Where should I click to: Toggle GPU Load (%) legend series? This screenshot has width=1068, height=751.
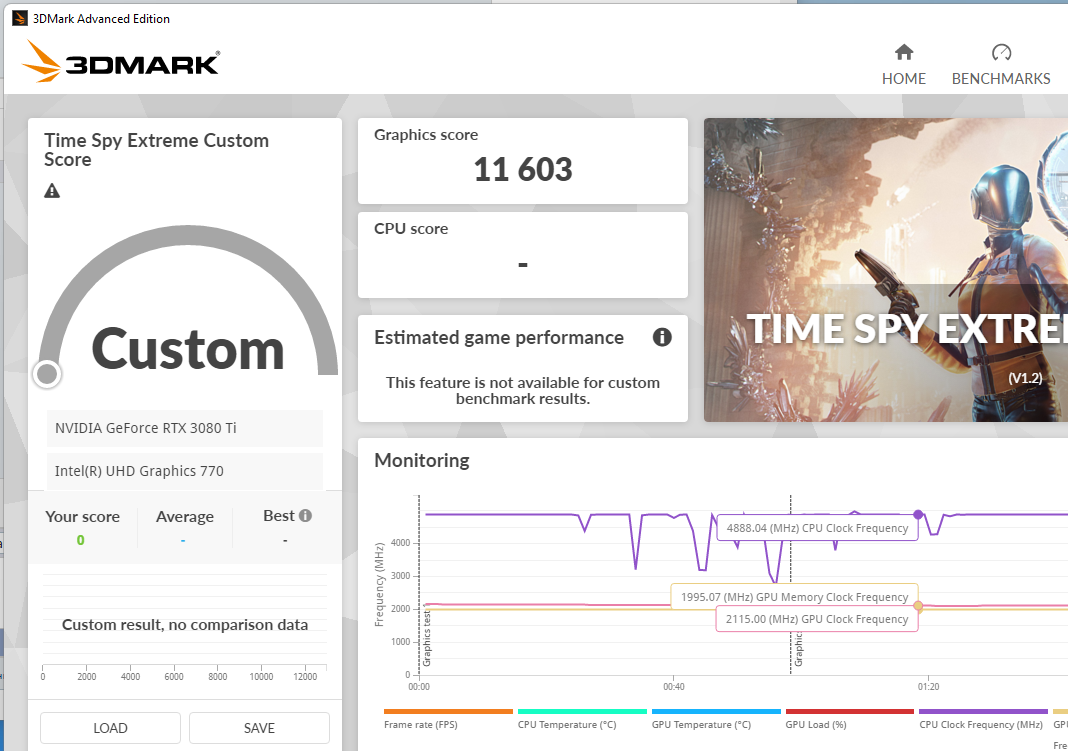click(x=849, y=719)
